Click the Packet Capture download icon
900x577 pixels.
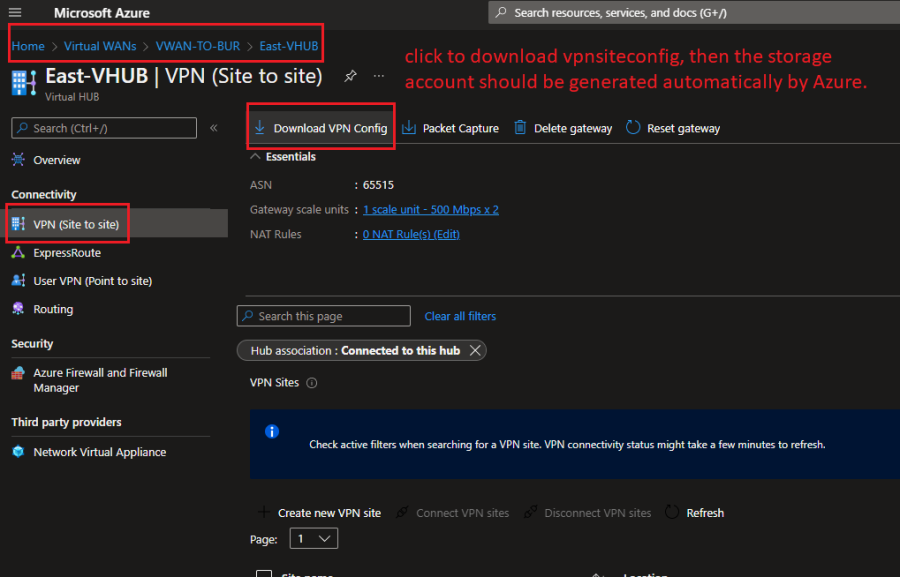pyautogui.click(x=409, y=127)
